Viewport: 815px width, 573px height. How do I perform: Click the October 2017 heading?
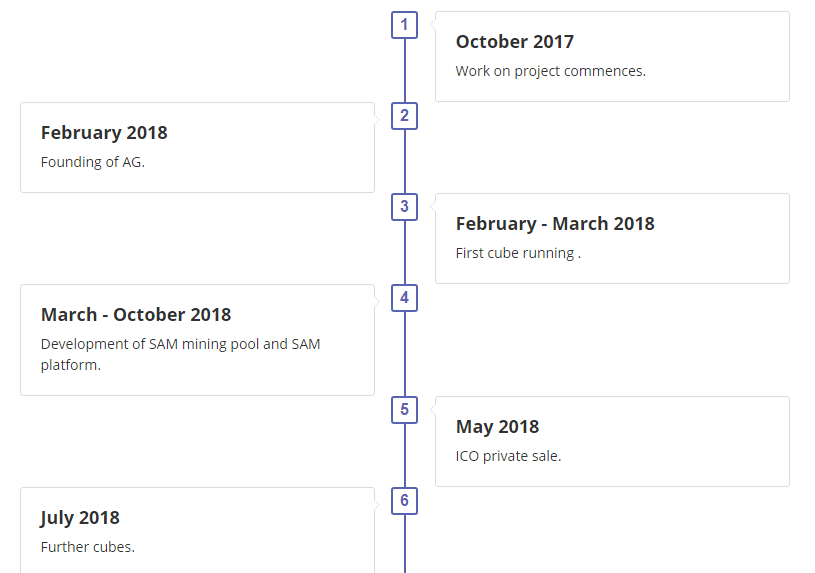pos(514,42)
